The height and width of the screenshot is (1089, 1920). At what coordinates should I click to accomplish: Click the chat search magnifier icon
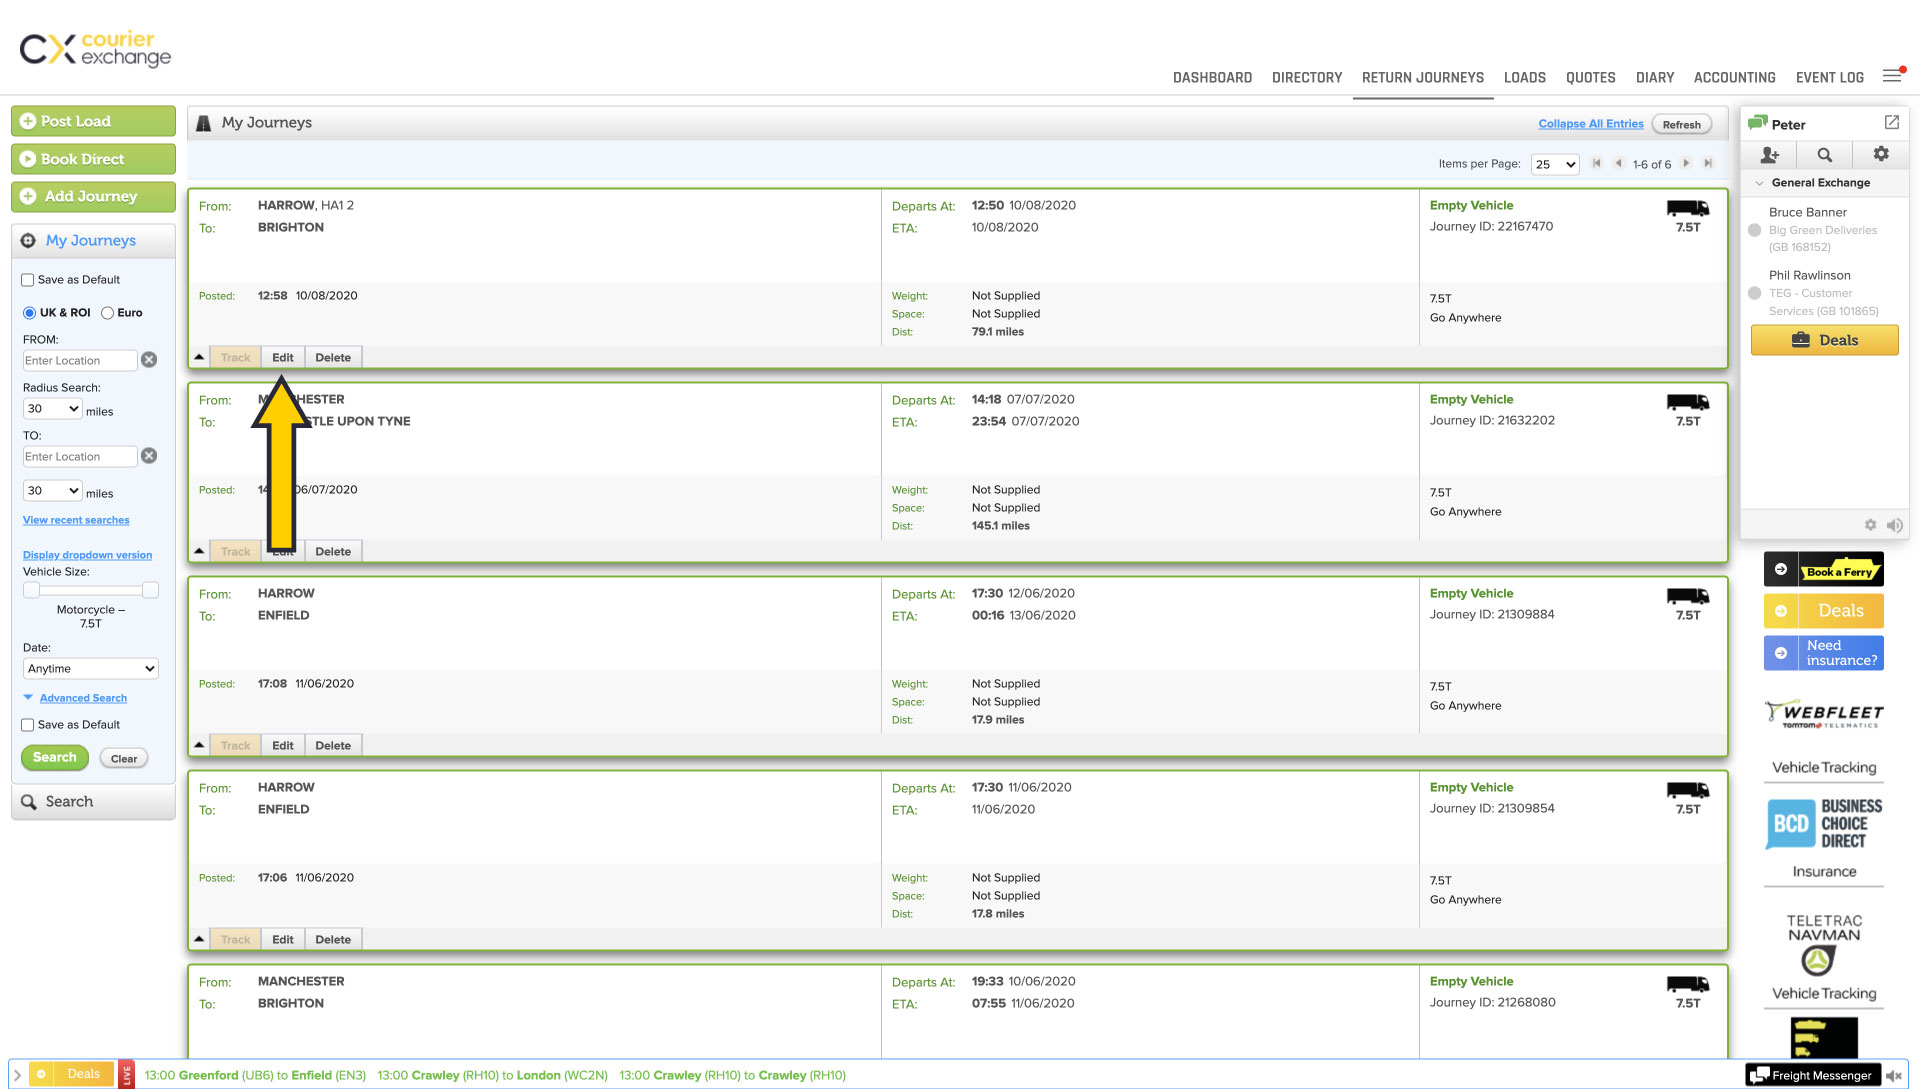click(x=1824, y=155)
